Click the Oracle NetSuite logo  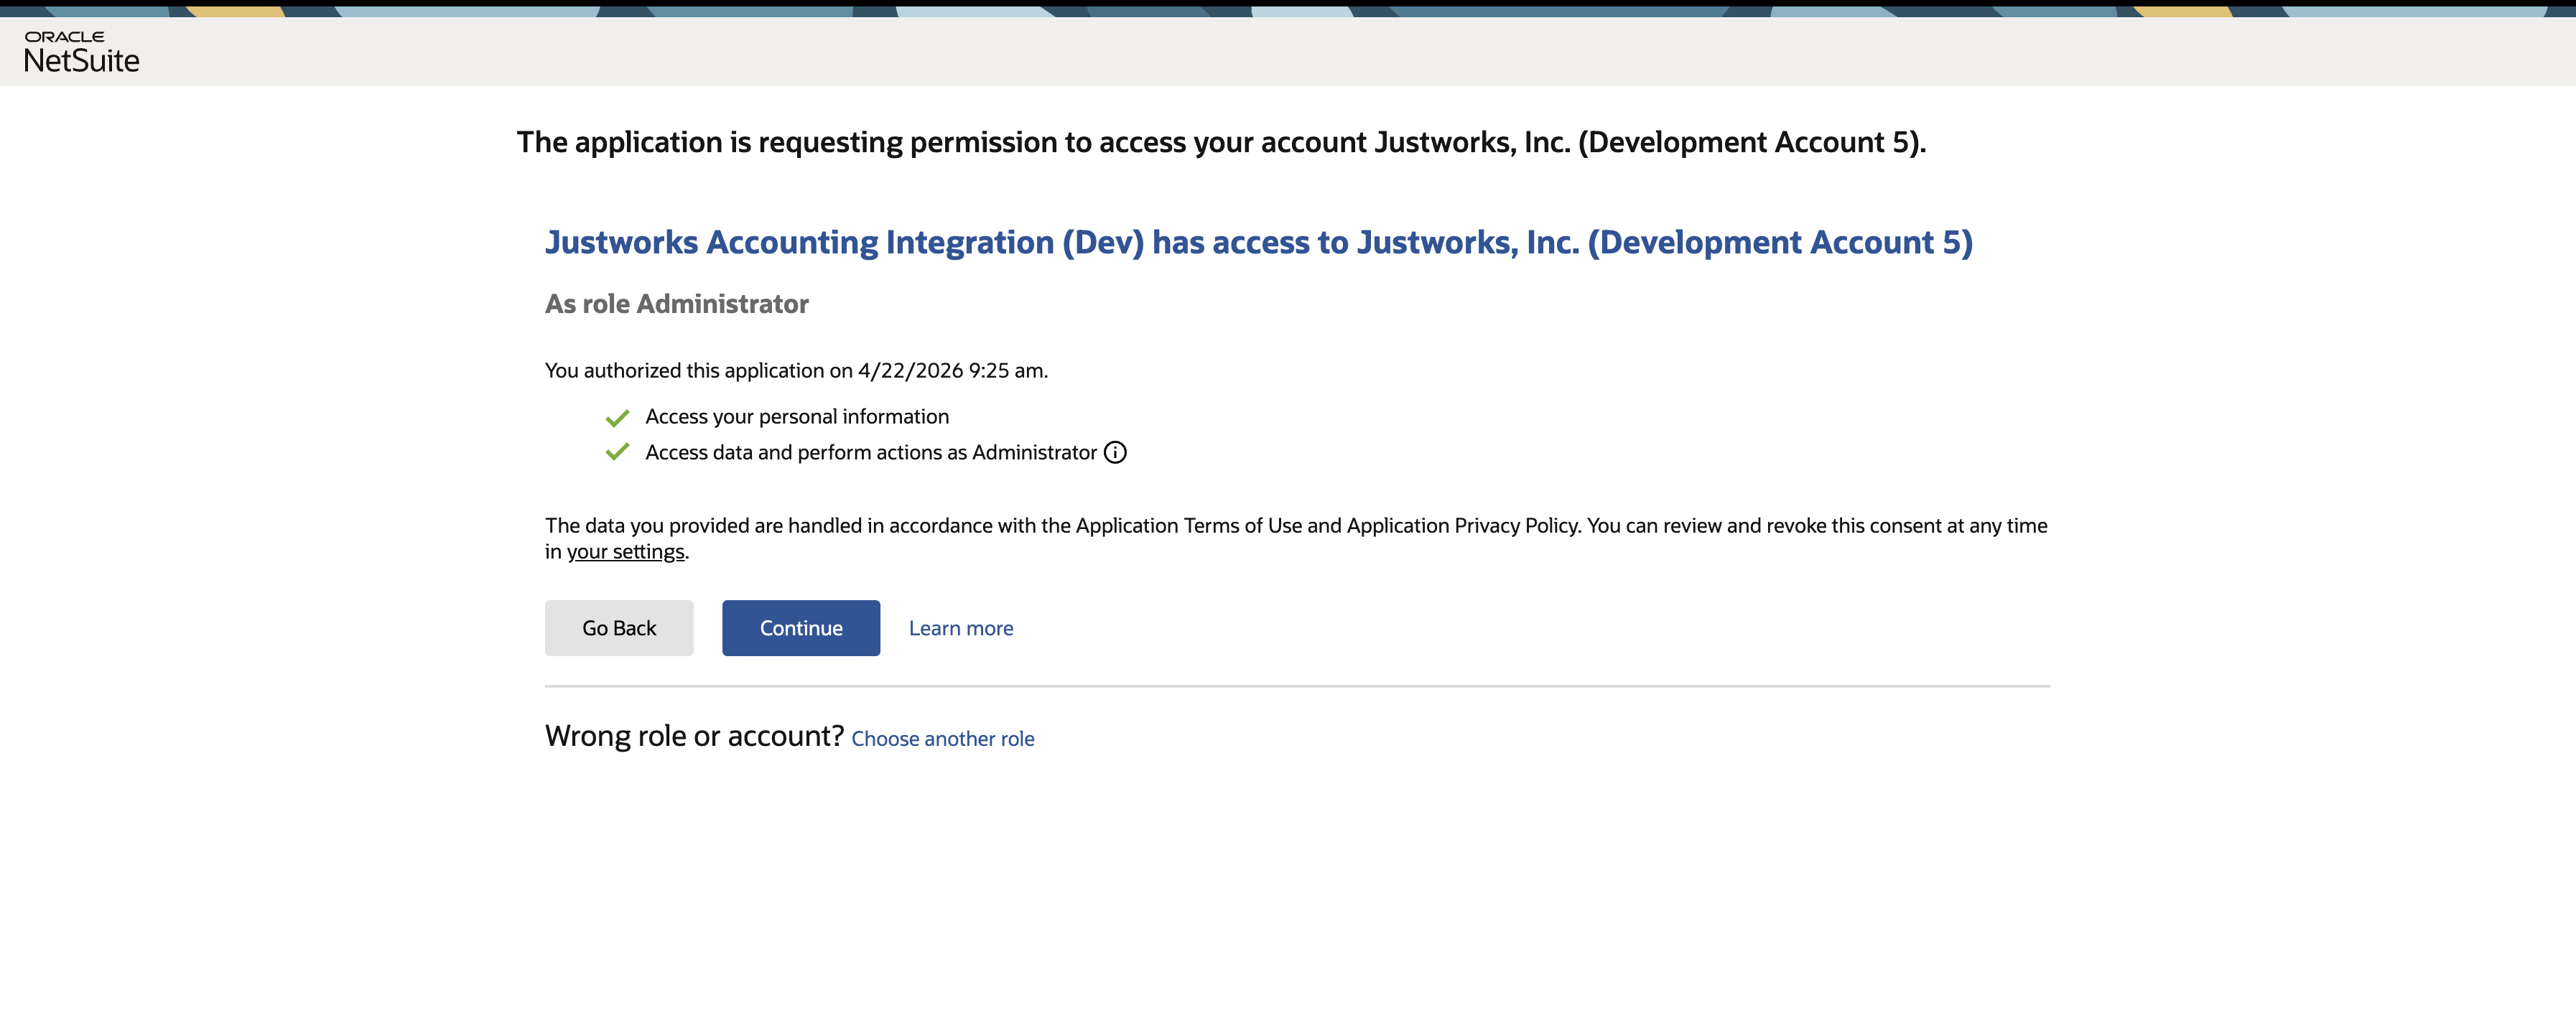point(81,53)
